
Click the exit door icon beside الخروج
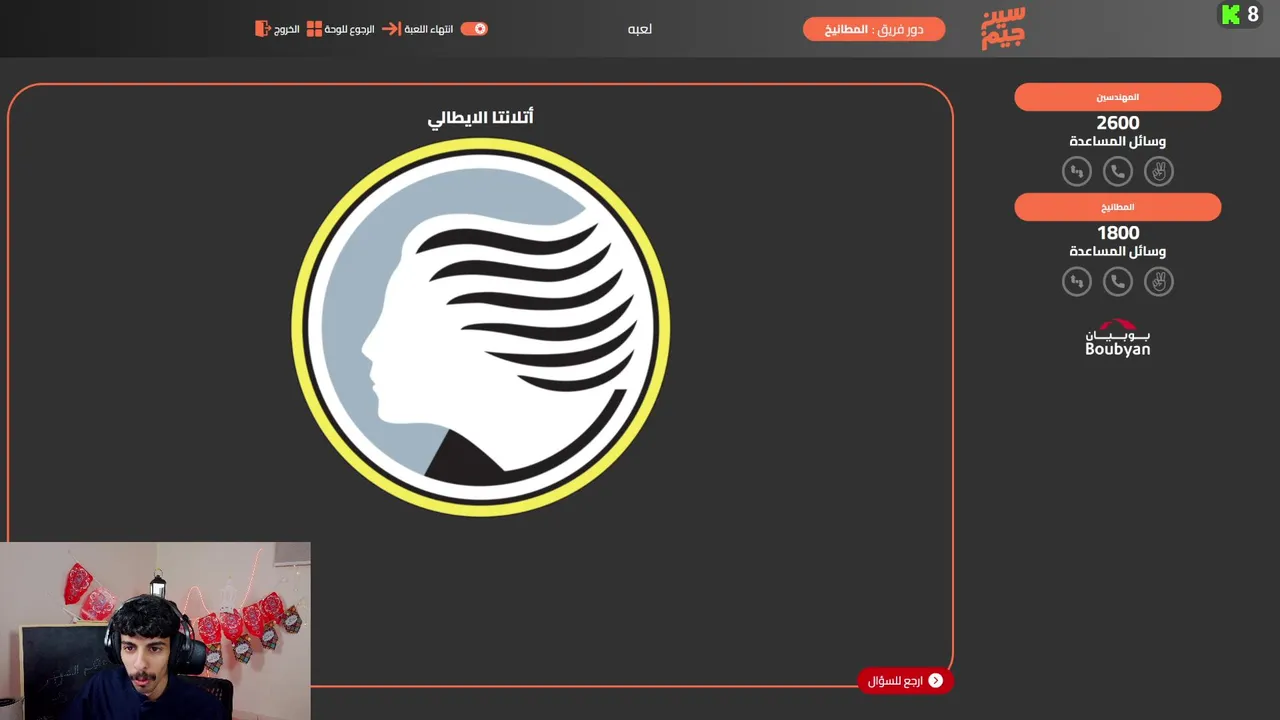coord(262,29)
